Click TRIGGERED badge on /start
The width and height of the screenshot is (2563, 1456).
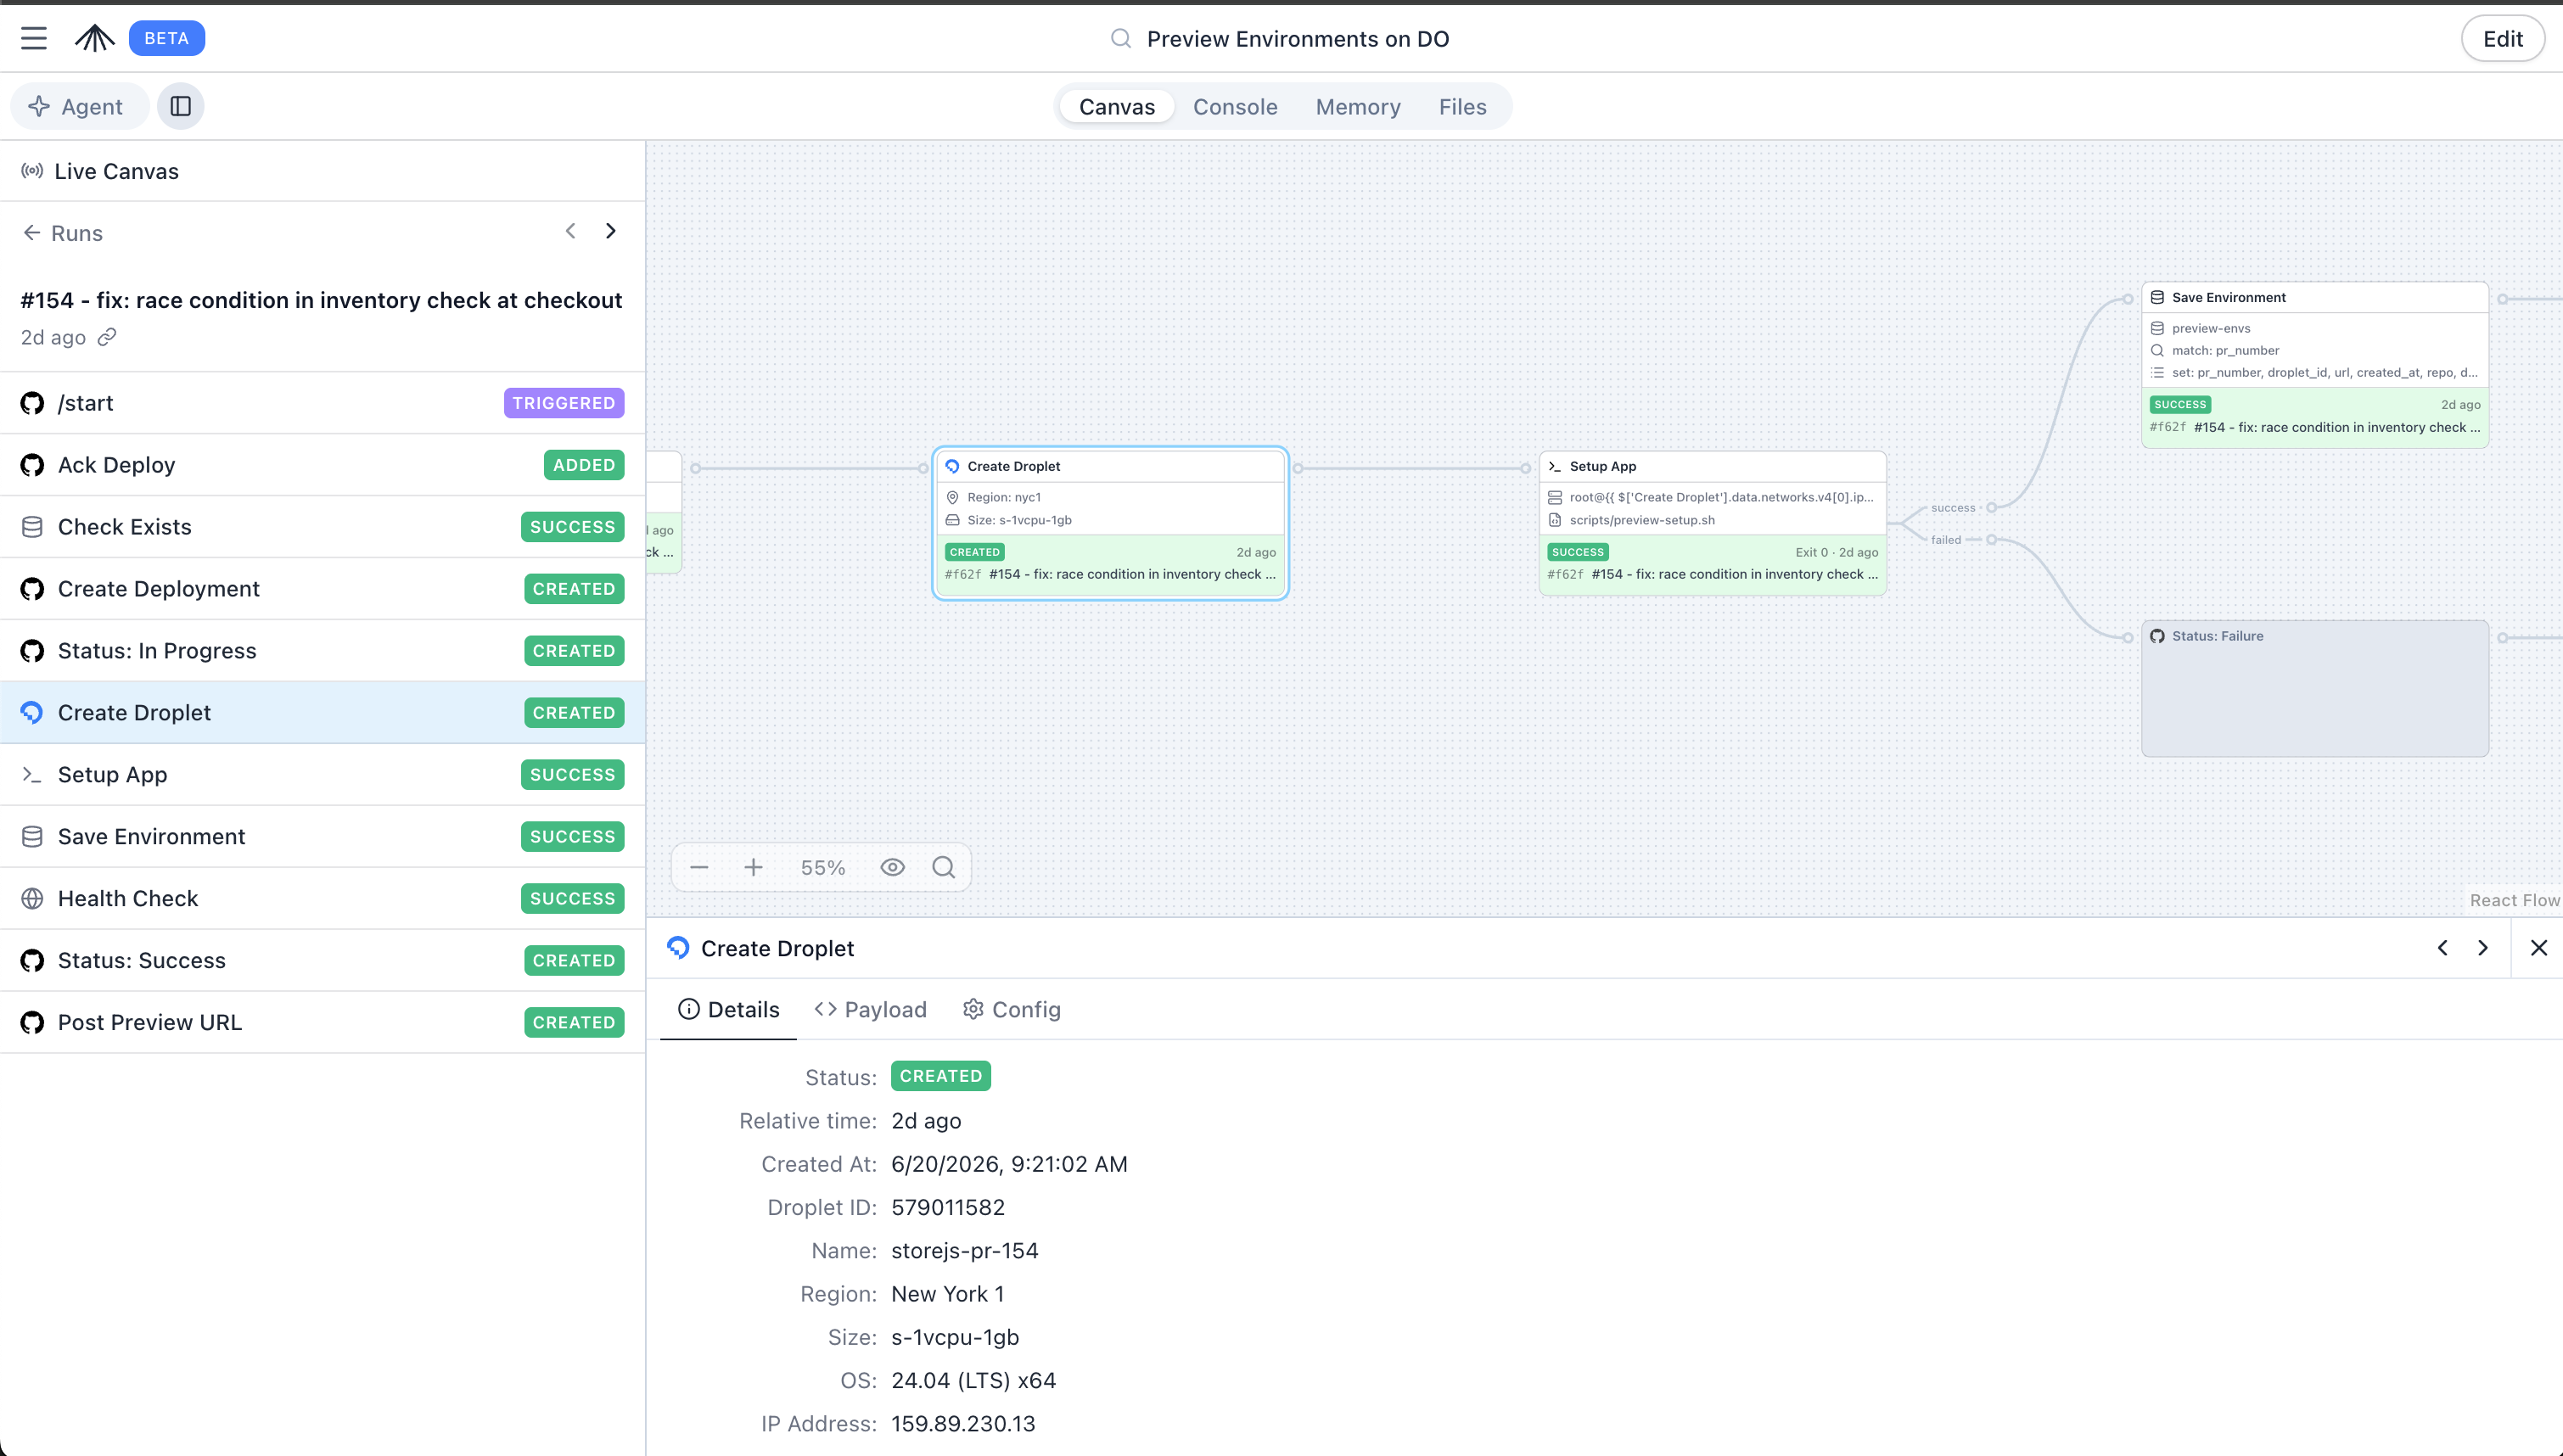pos(564,403)
